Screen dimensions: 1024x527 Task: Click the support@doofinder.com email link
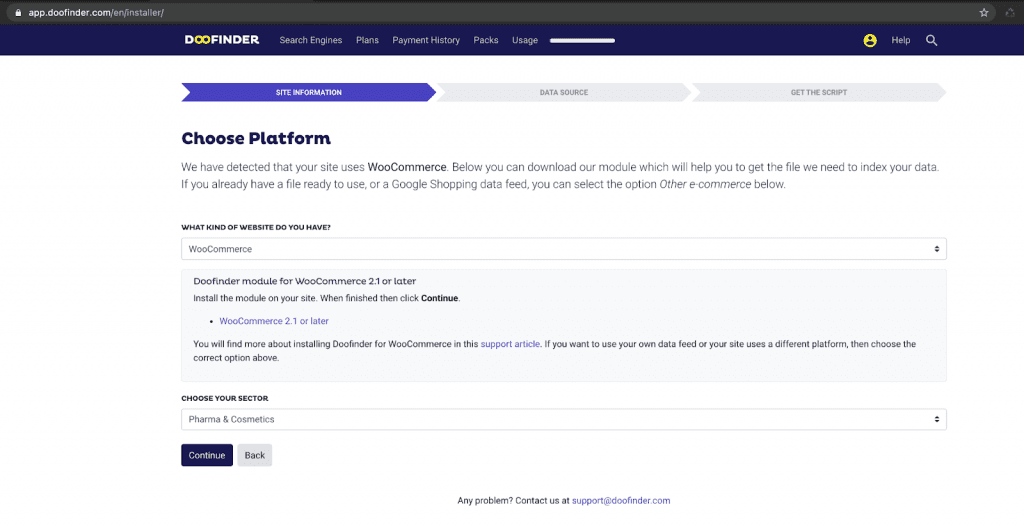click(x=621, y=500)
